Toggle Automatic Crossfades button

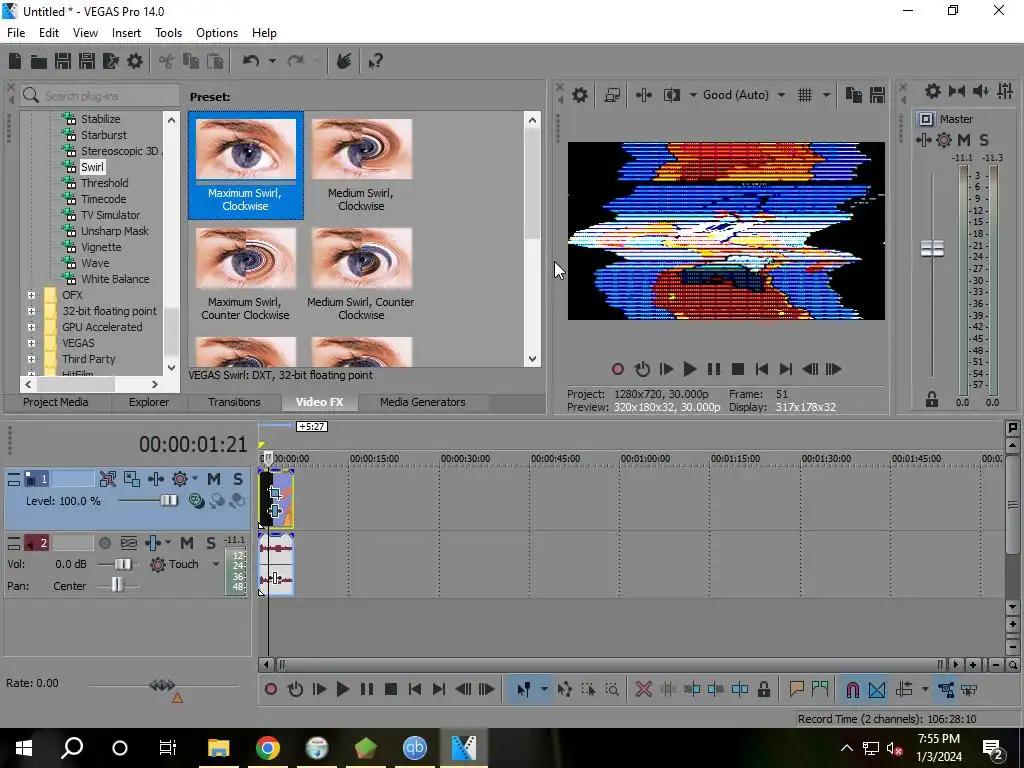point(877,690)
